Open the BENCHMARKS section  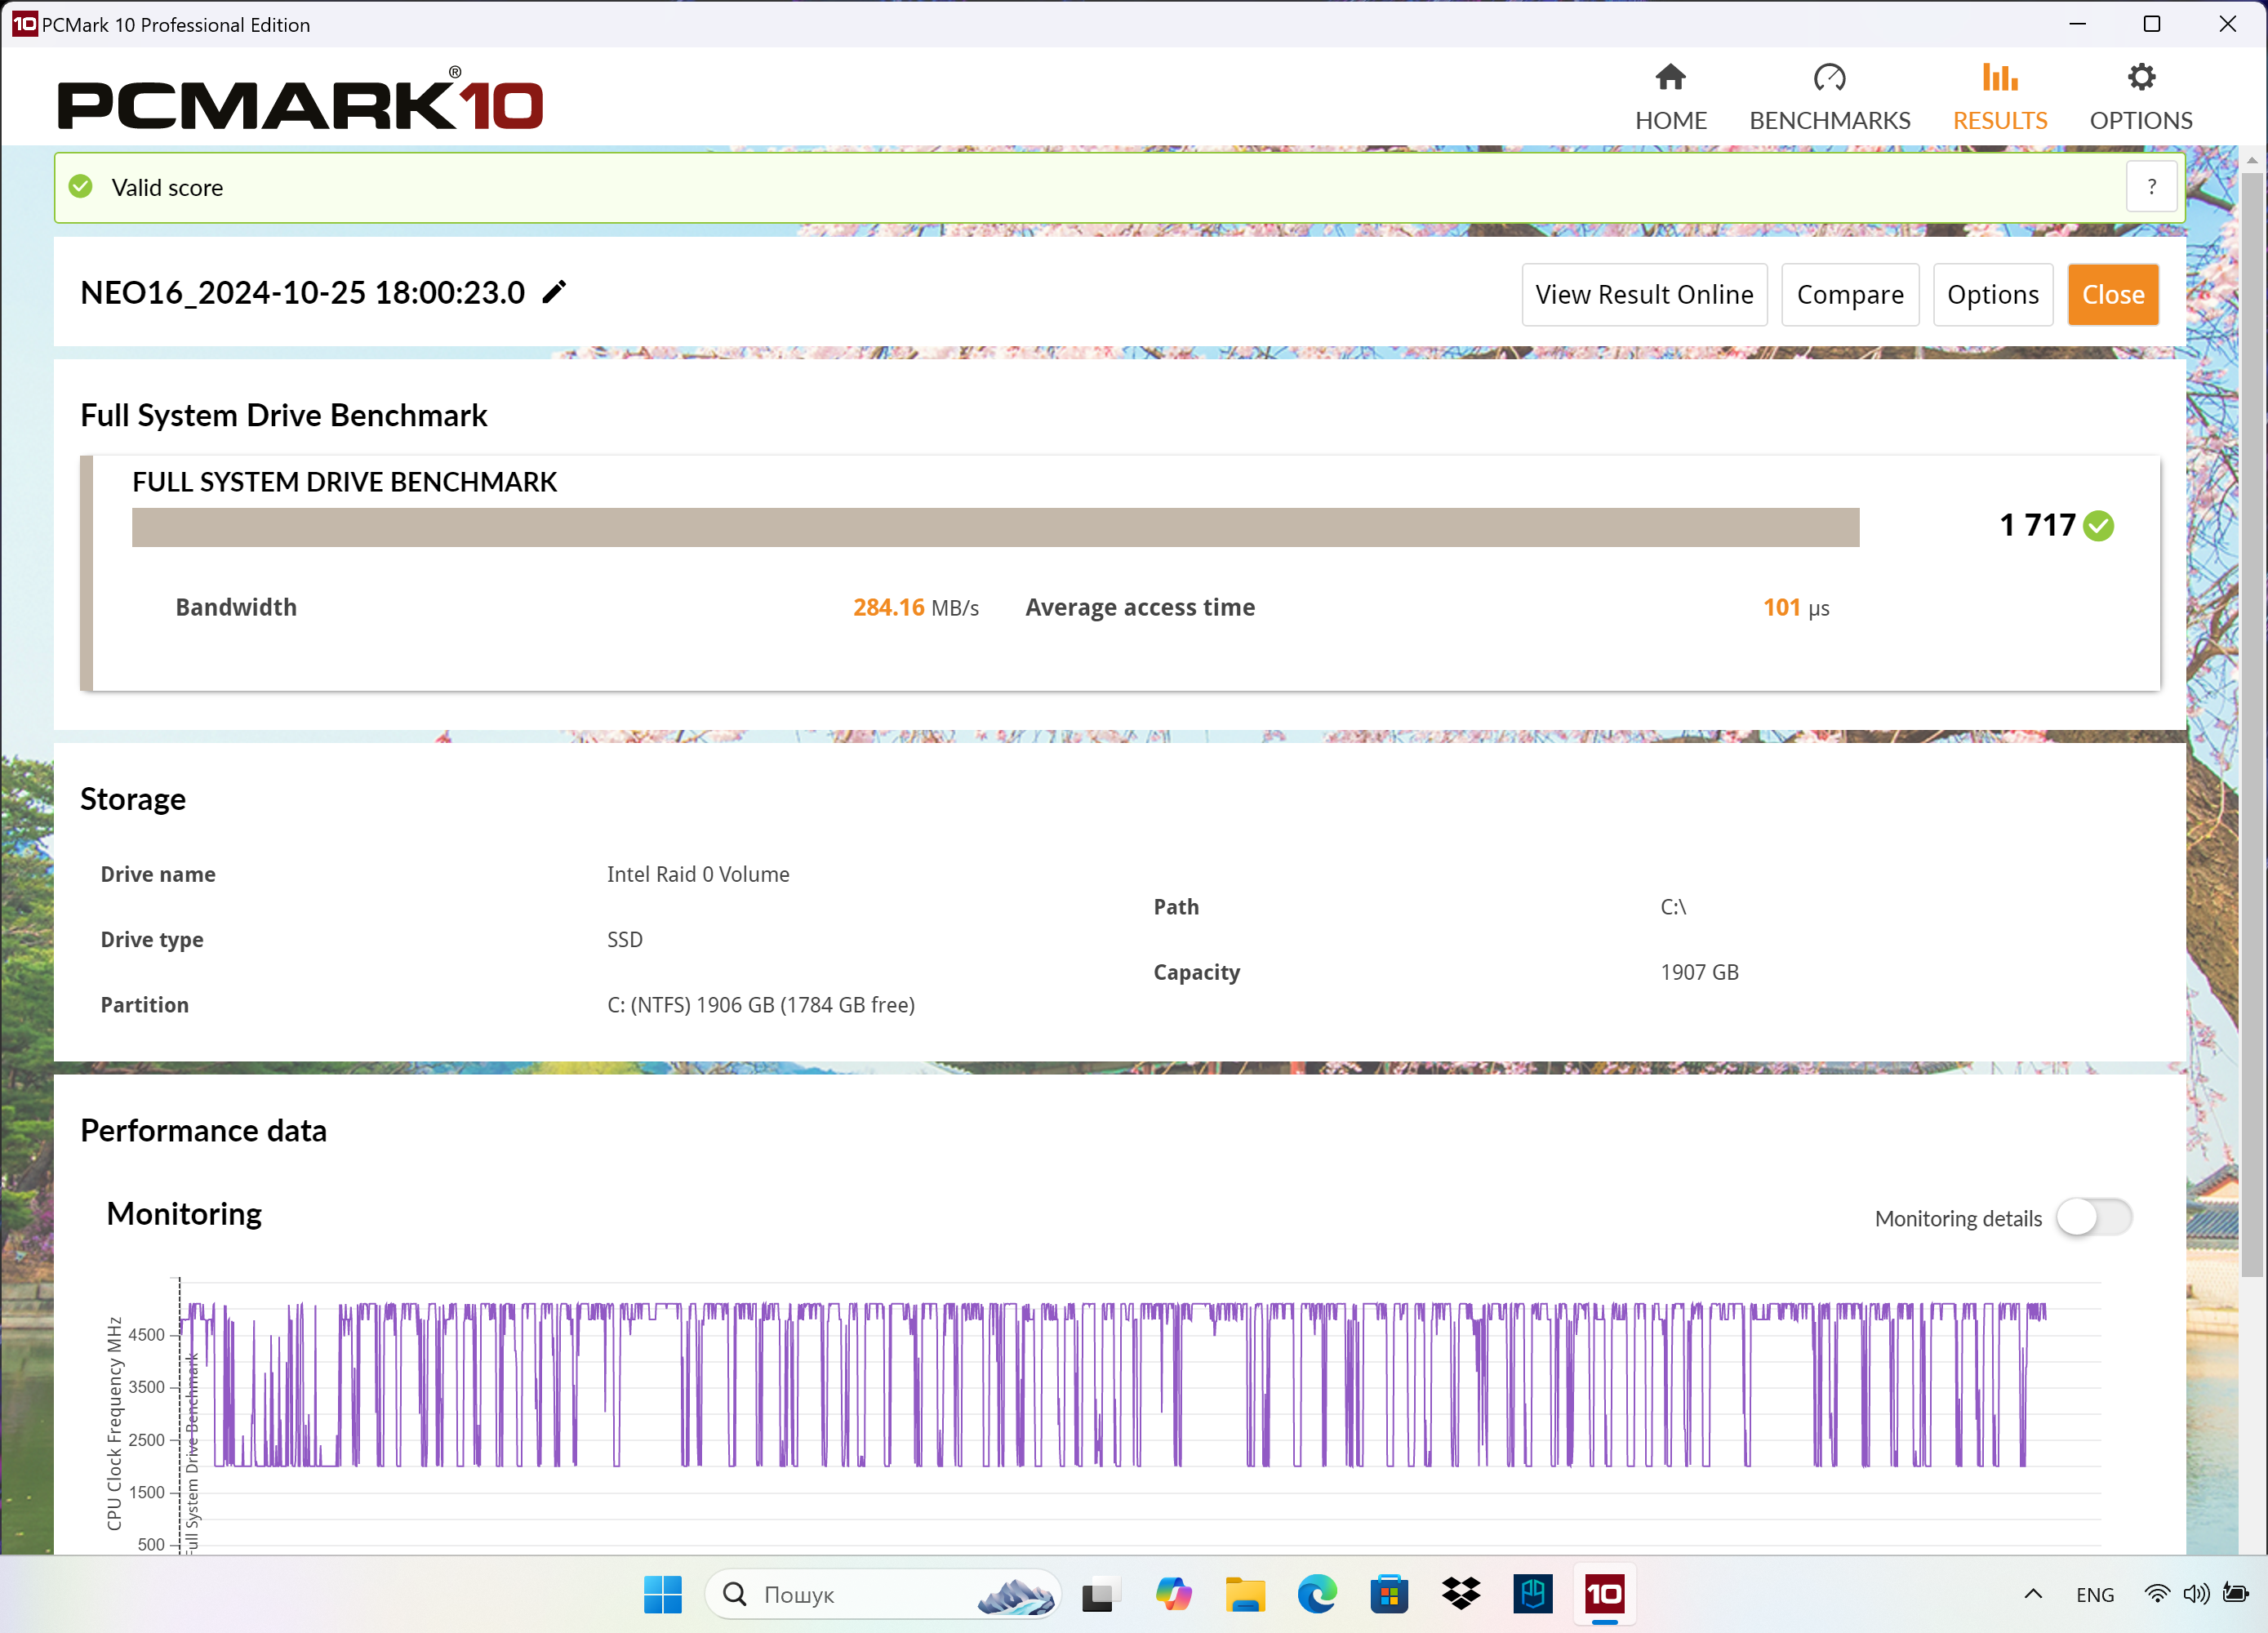tap(1829, 95)
